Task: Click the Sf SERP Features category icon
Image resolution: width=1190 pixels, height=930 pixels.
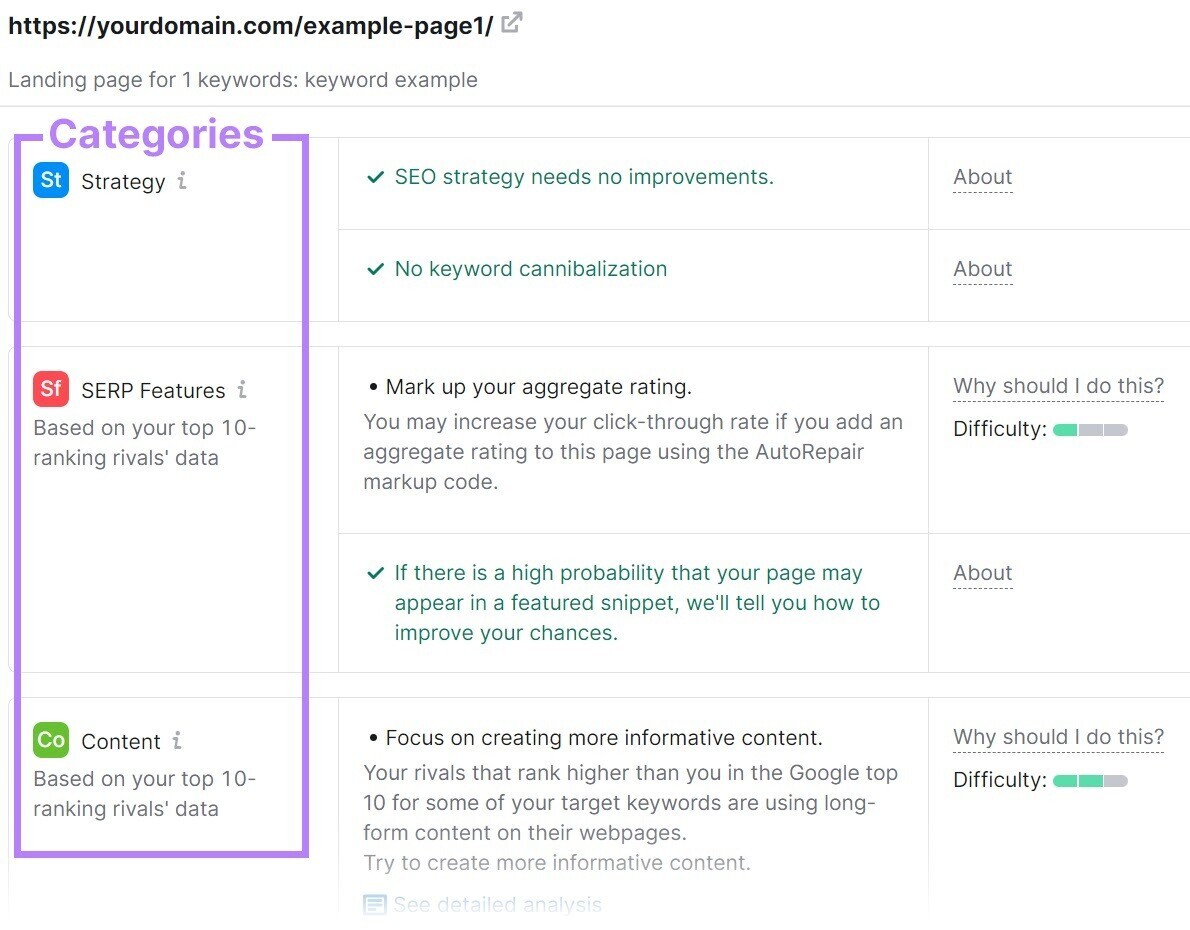Action: pos(51,390)
